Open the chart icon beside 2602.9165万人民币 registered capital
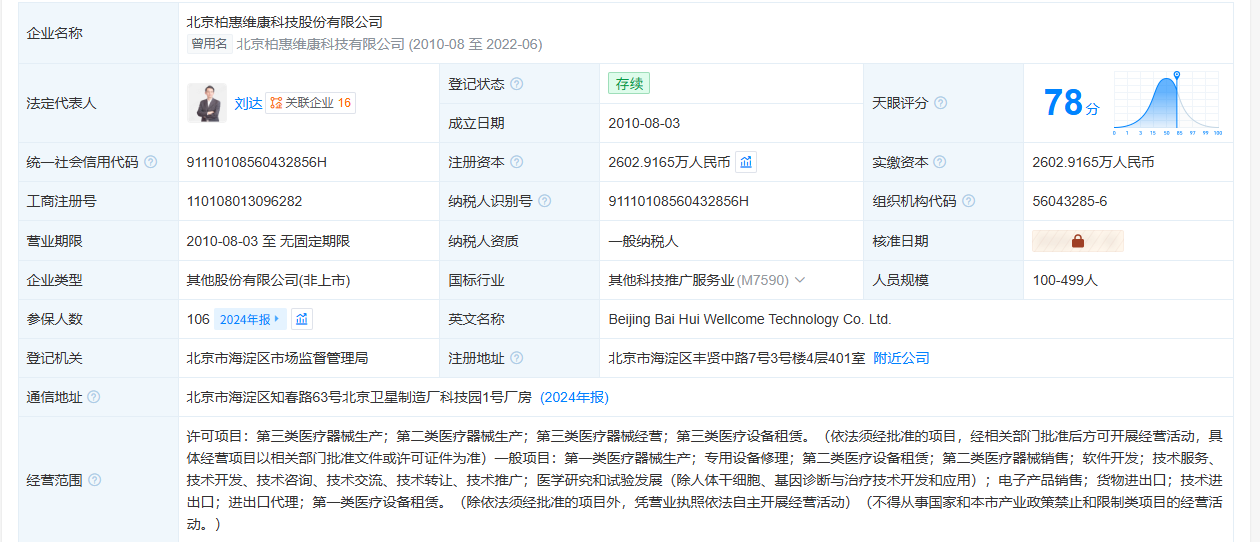 (x=746, y=162)
